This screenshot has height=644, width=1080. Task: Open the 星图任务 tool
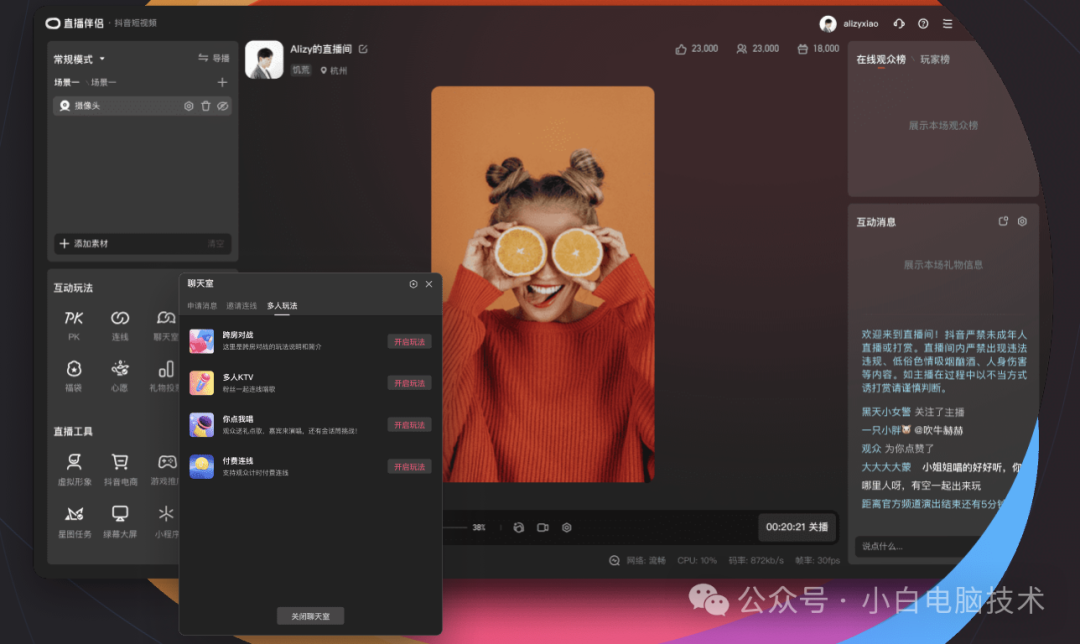[74, 513]
